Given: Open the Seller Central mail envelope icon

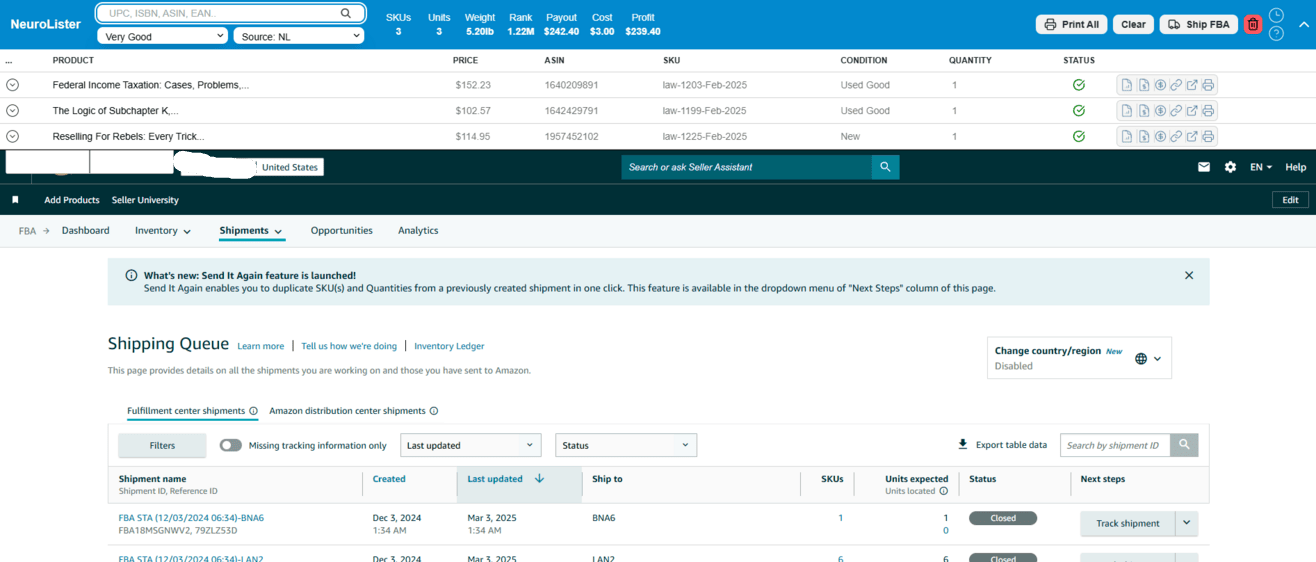Looking at the screenshot, I should point(1204,167).
